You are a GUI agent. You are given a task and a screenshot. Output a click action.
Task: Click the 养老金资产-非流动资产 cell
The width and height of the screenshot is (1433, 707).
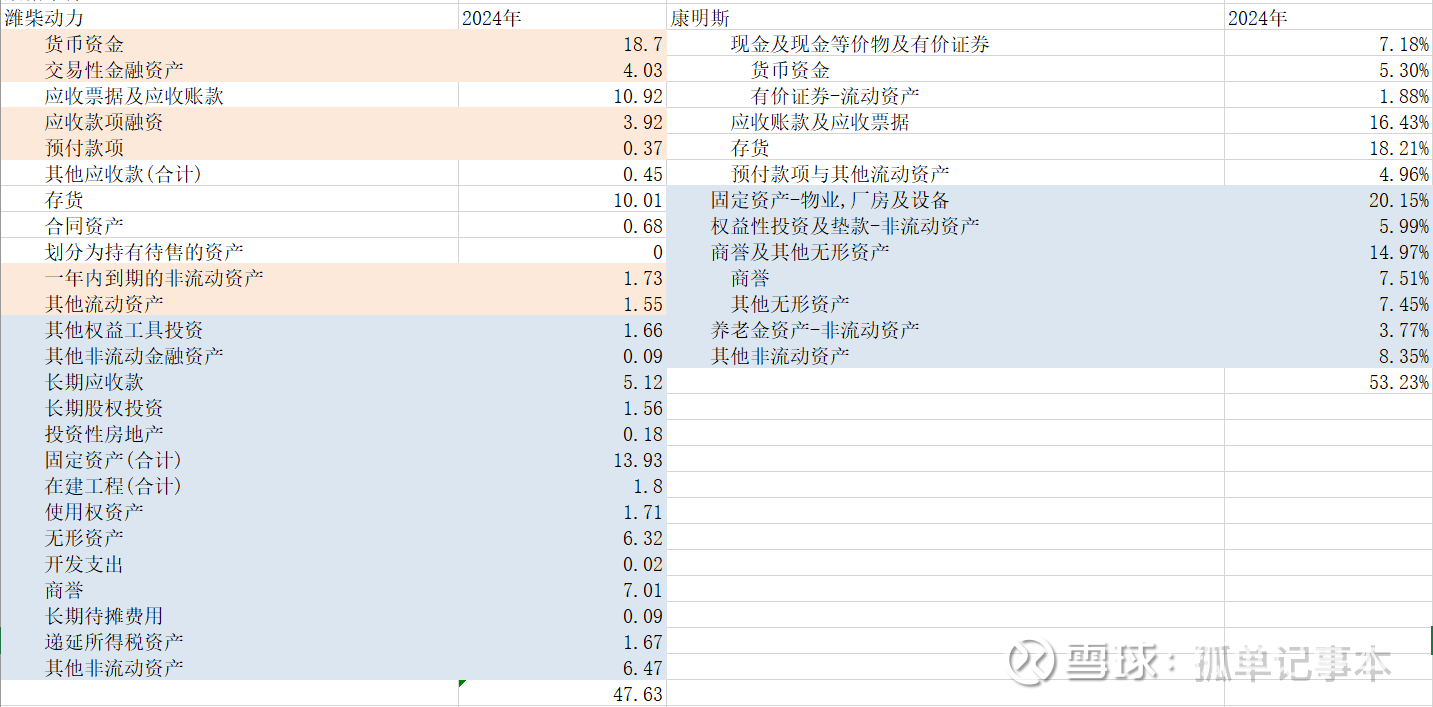tap(945, 330)
